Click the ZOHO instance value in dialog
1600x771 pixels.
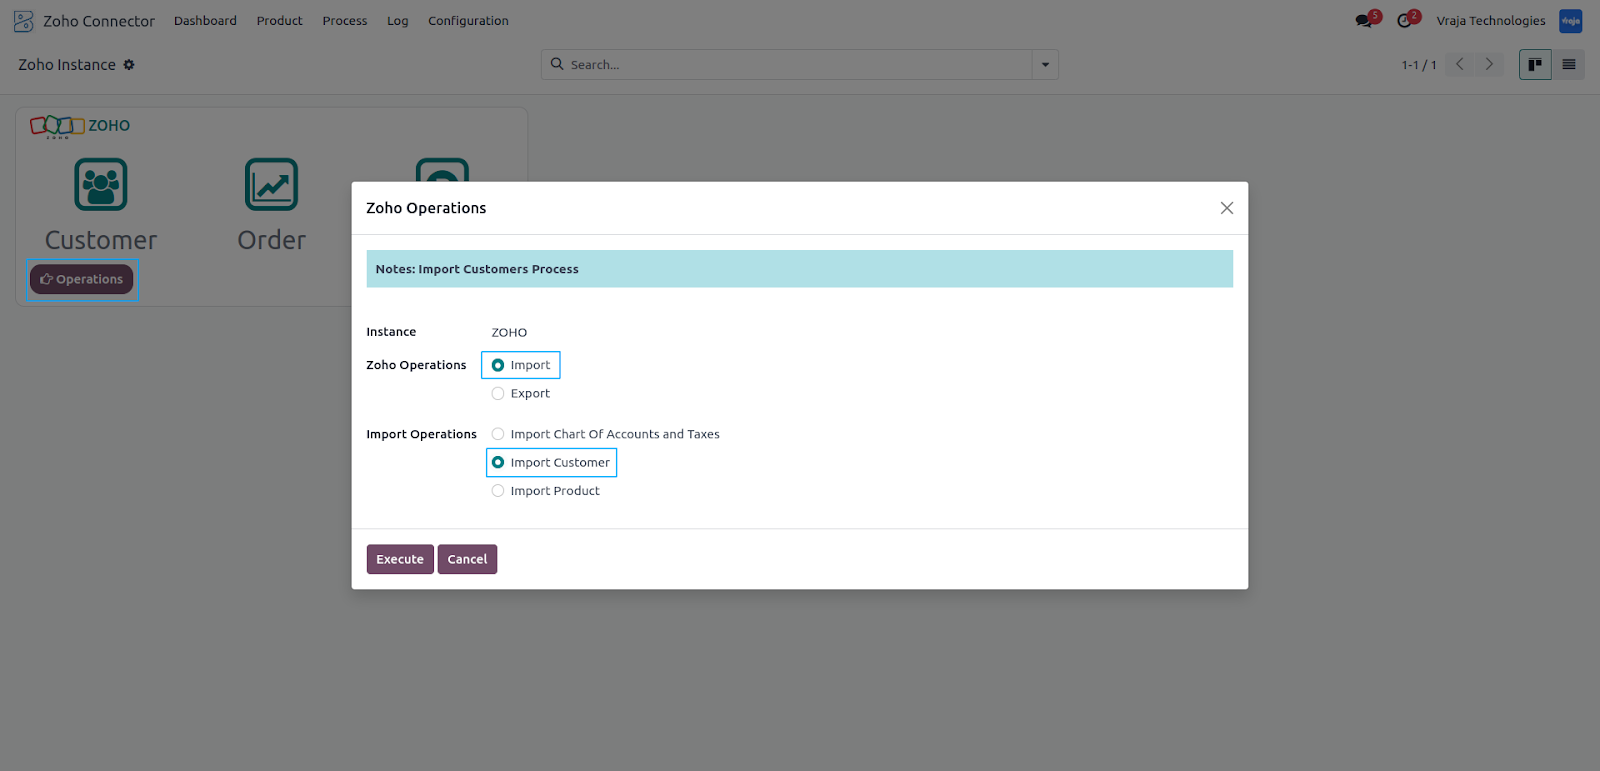[x=509, y=332]
